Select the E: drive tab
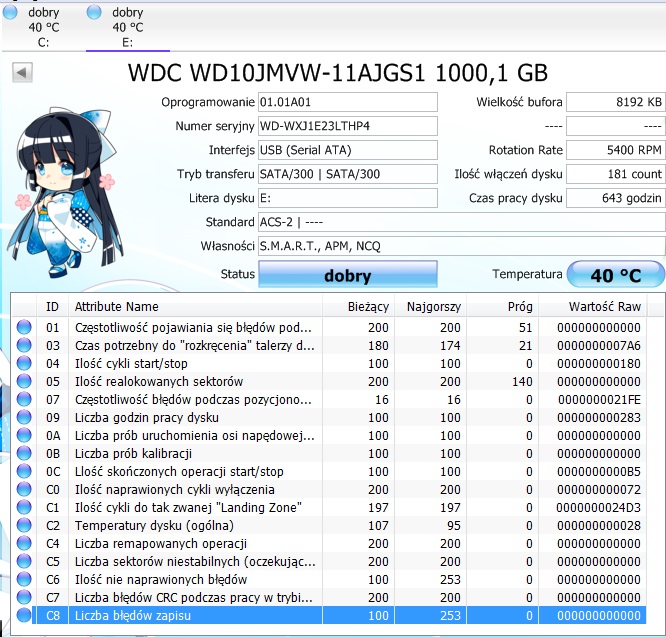 click(127, 27)
